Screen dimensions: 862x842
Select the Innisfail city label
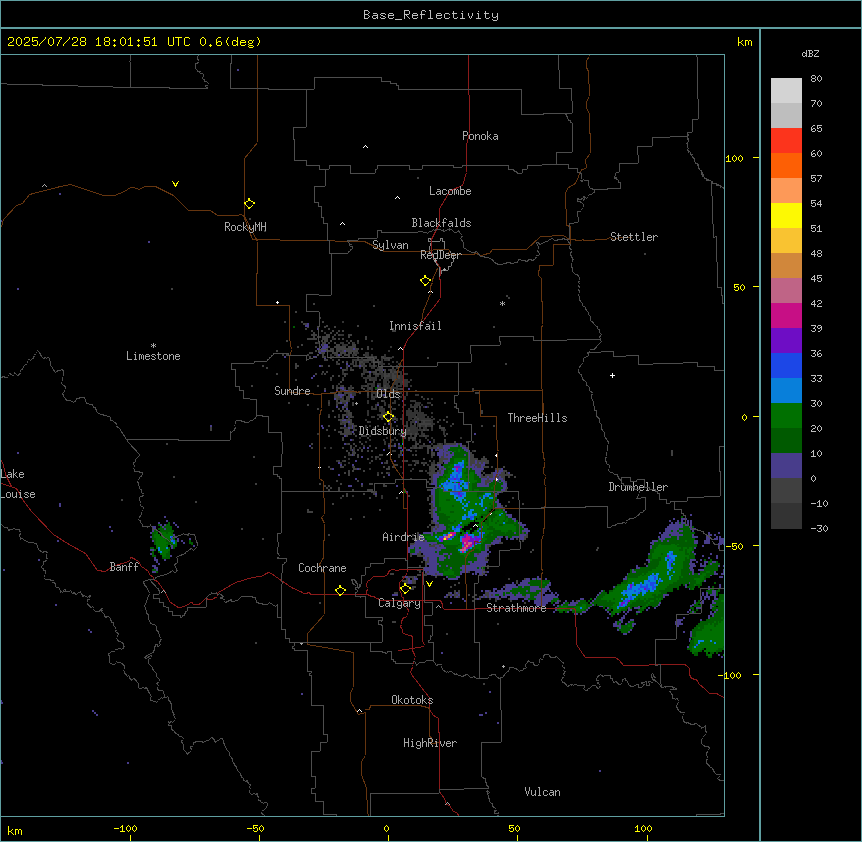click(x=415, y=326)
